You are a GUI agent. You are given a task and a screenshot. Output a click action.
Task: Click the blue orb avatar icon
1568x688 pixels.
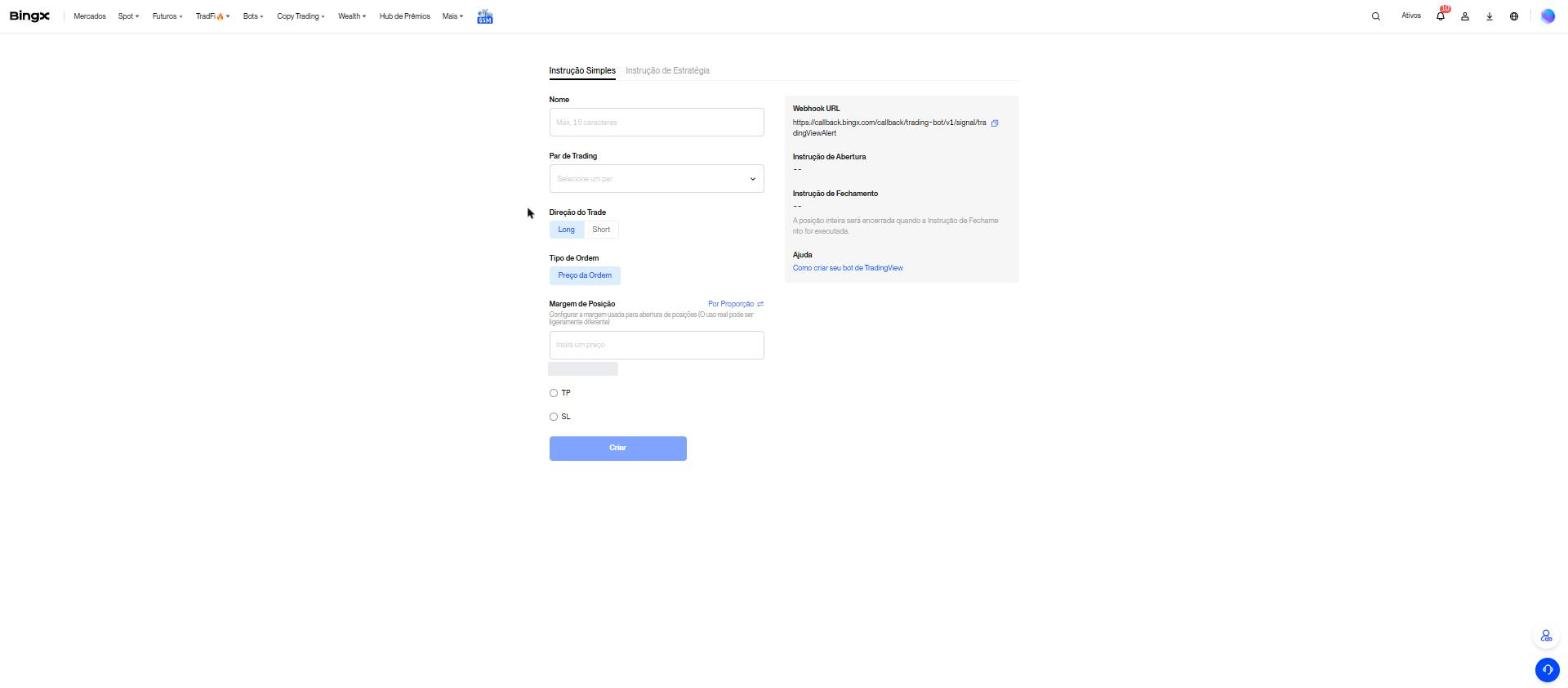coord(1548,16)
